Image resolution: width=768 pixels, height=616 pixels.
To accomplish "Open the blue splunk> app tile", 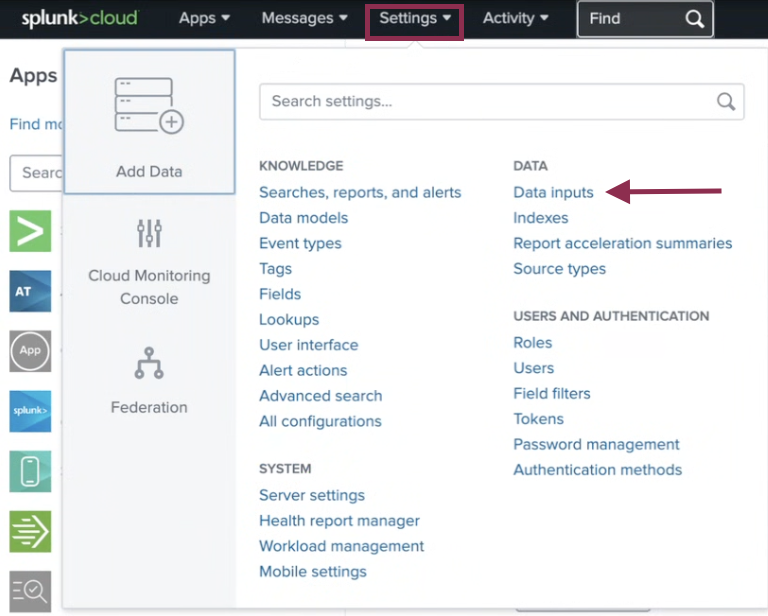I will (x=30, y=411).
